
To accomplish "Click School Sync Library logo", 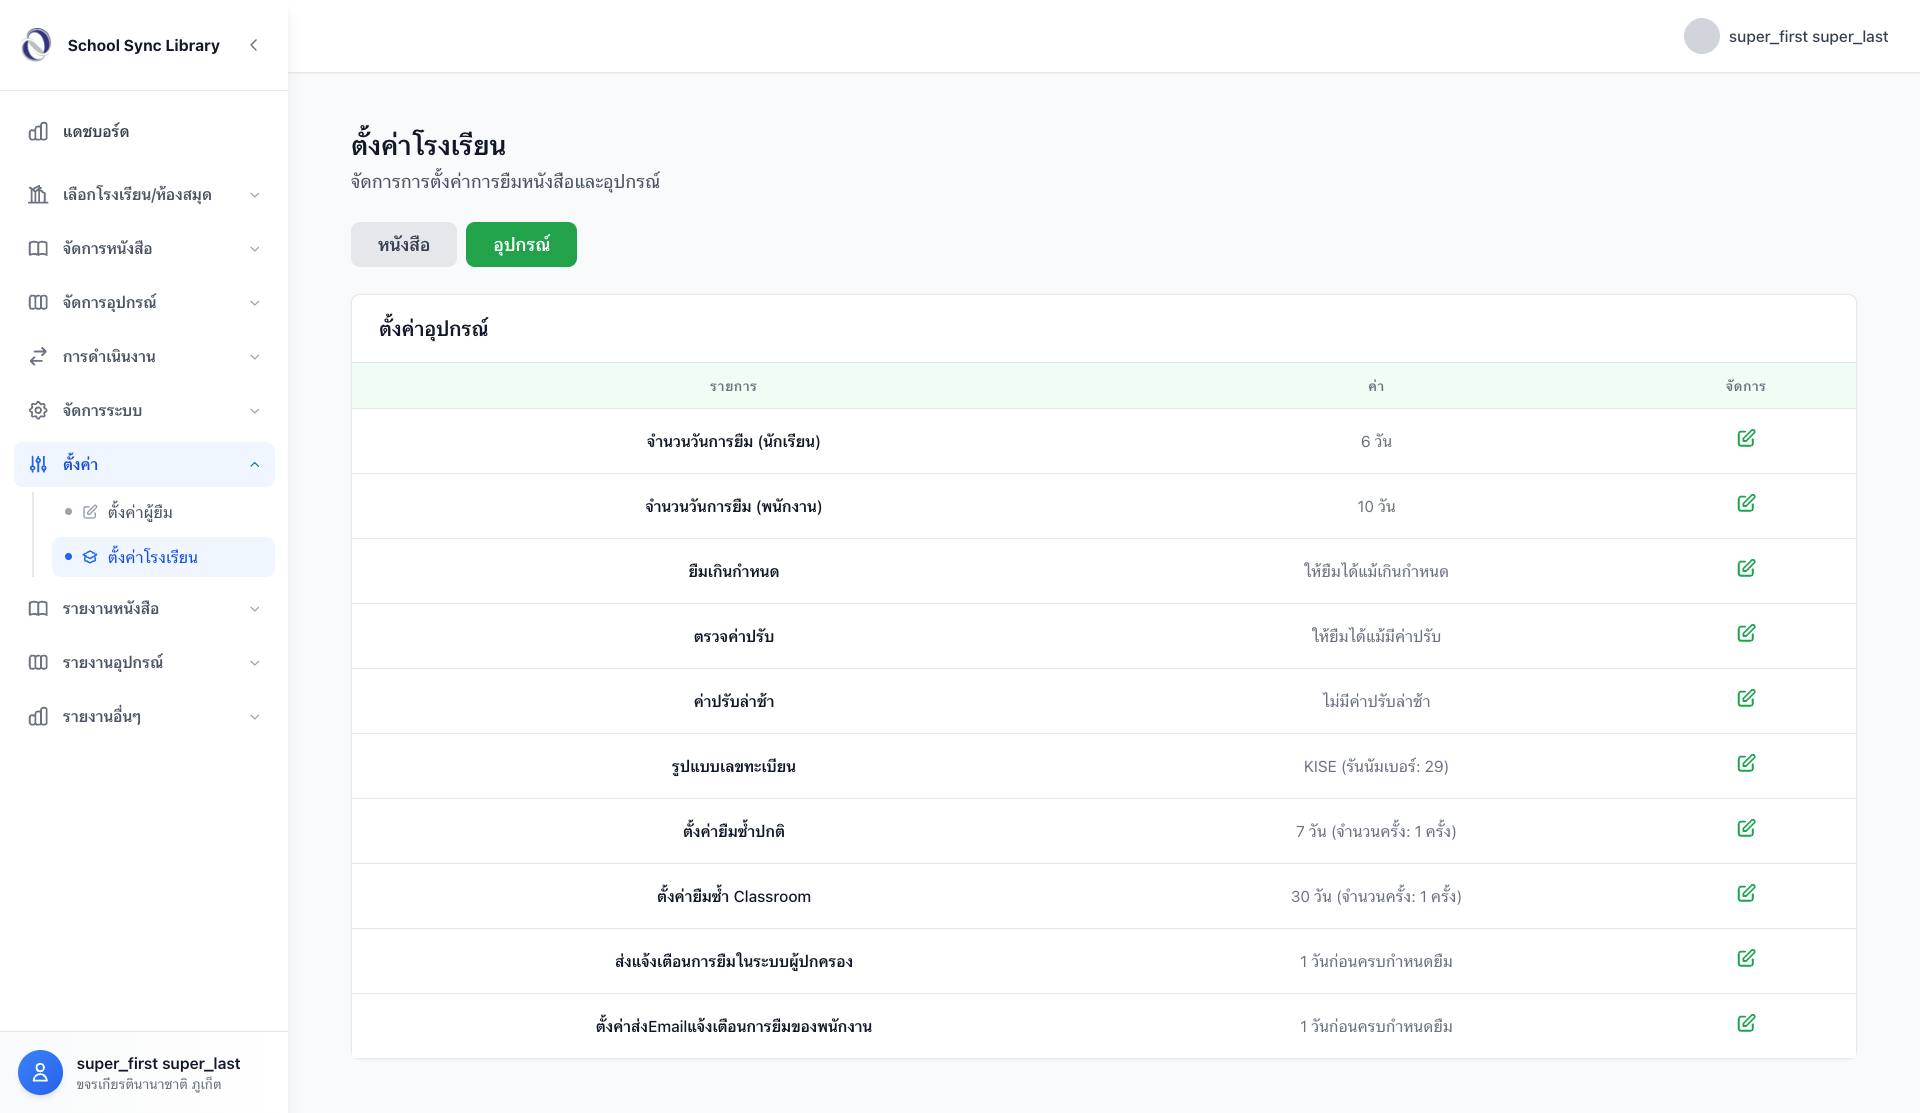I will tap(37, 45).
